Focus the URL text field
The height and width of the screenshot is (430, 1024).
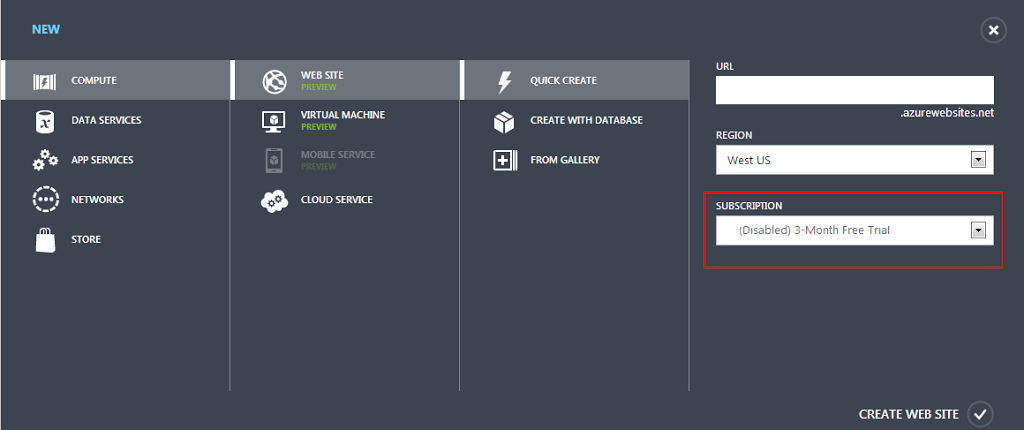pos(855,90)
